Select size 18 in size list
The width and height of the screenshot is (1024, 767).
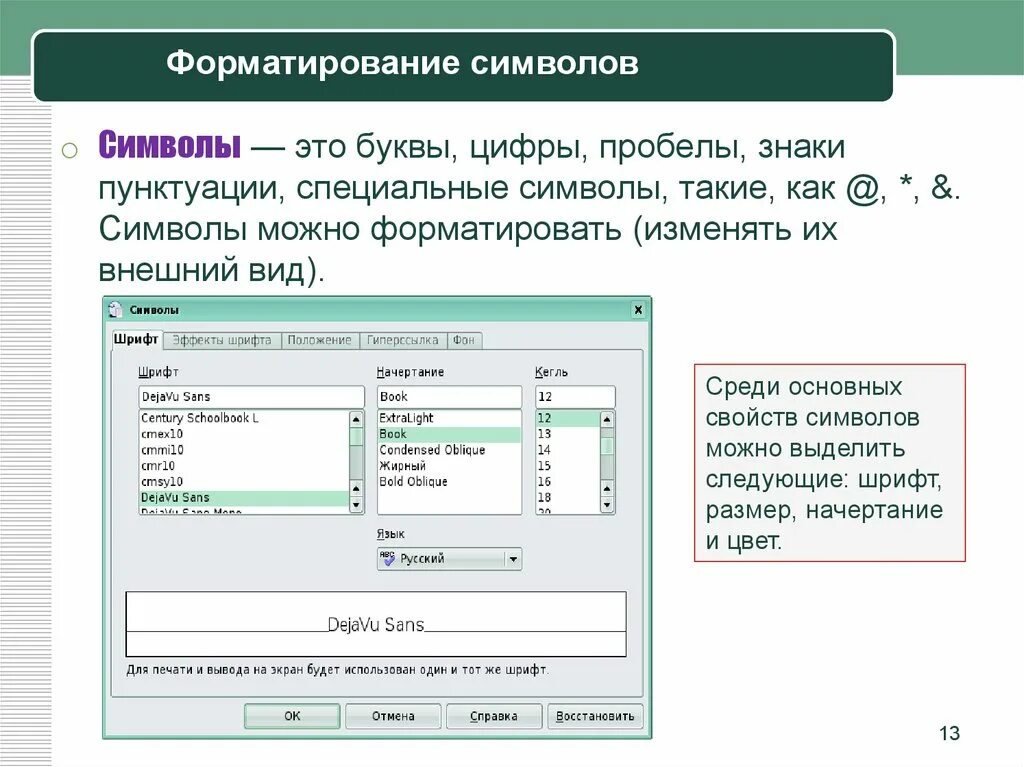568,498
